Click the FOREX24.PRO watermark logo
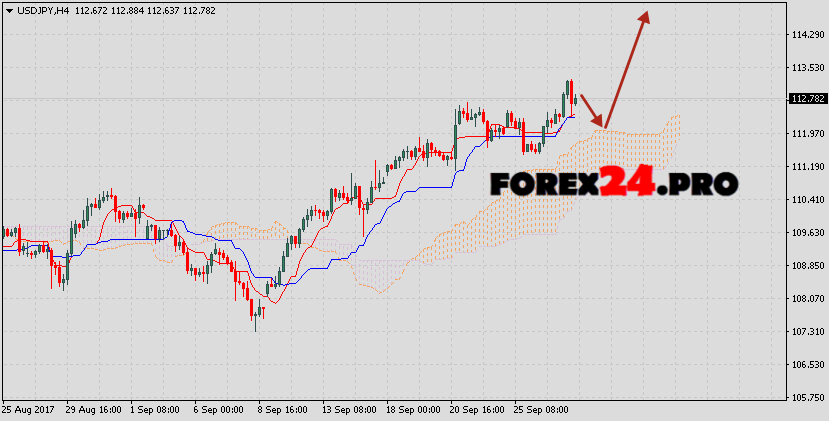Viewport: 829px width, 421px height. point(614,183)
